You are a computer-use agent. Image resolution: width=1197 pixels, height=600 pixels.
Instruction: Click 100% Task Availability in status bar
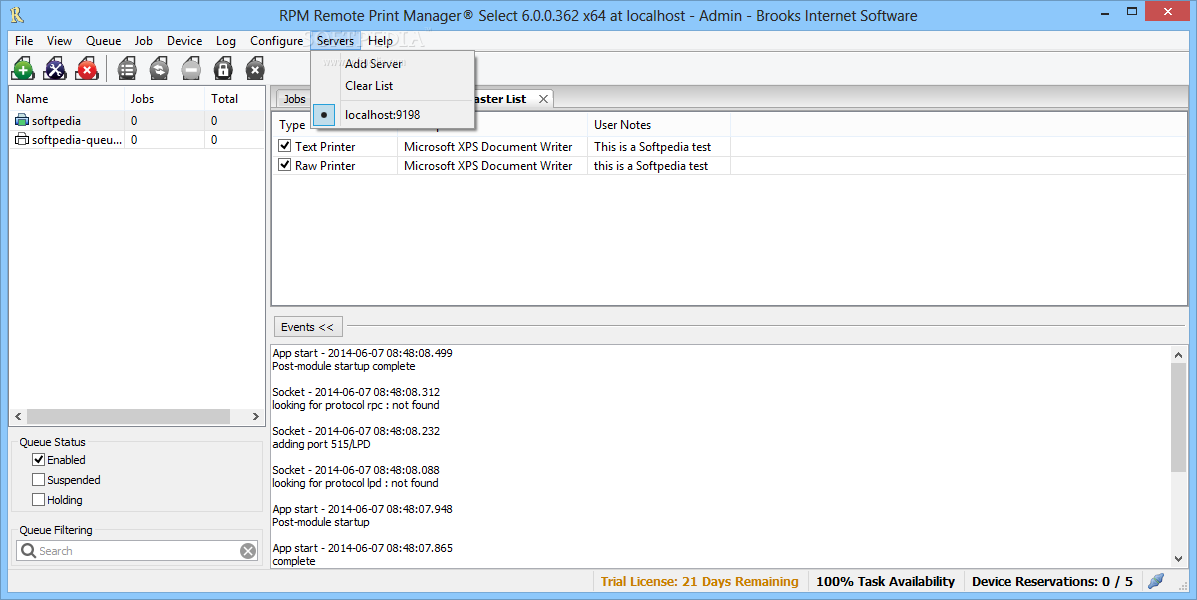[886, 582]
